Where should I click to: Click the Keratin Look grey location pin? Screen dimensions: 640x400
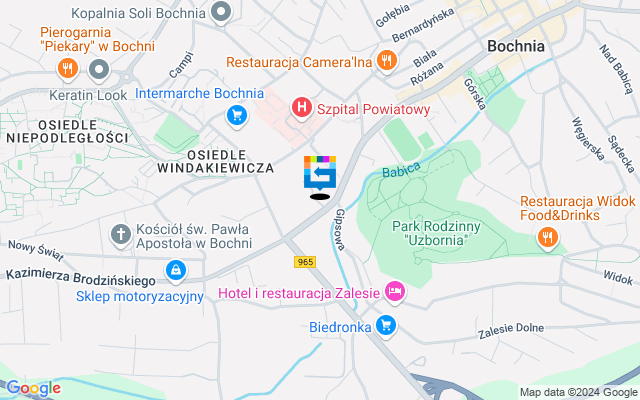[99, 69]
